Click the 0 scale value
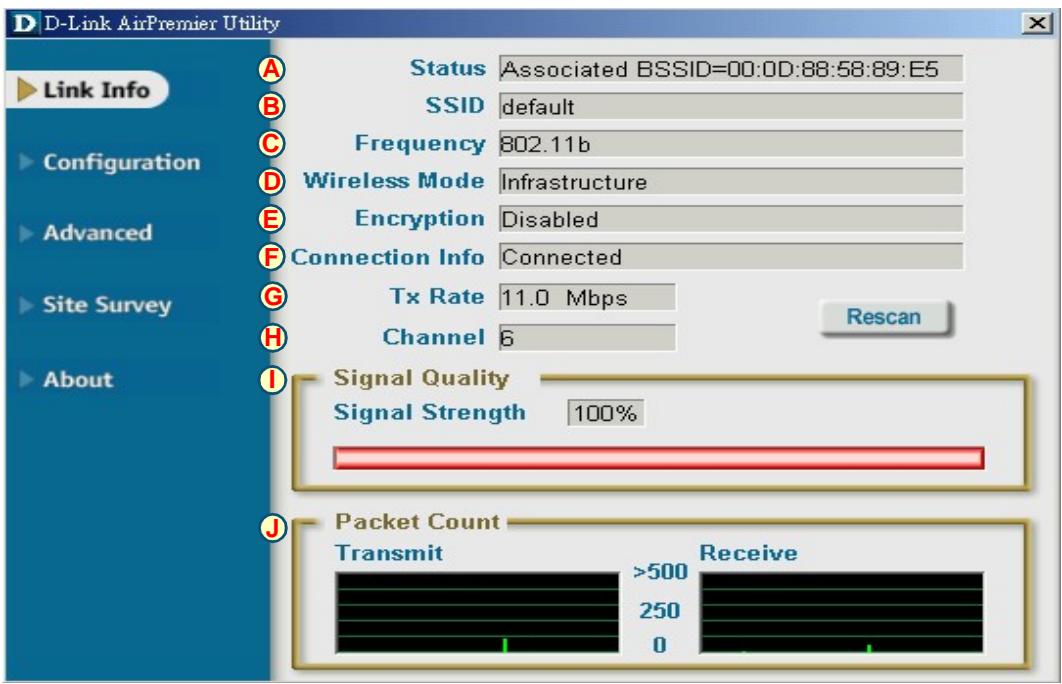This screenshot has height=684, width=1062. 660,645
